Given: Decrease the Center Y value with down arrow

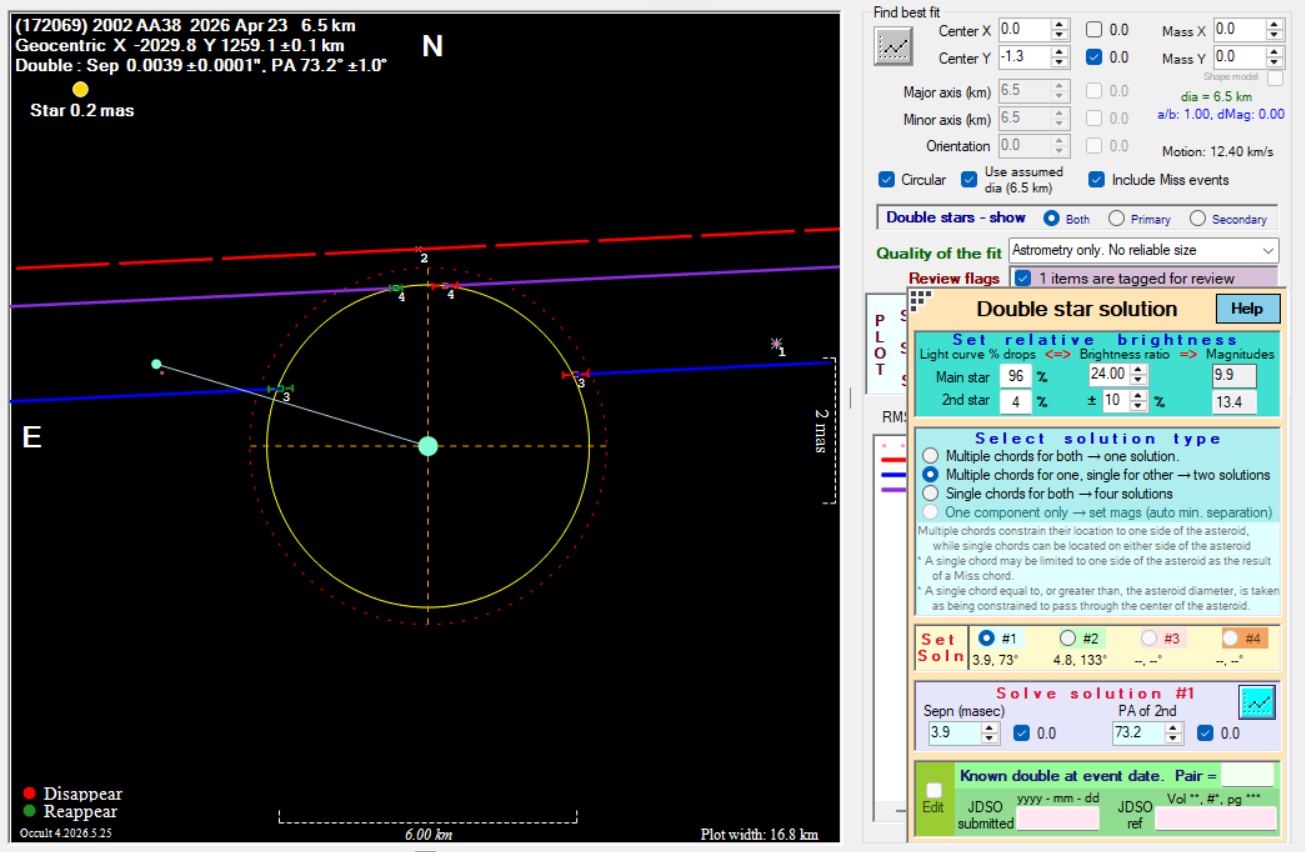Looking at the screenshot, I should tap(1061, 63).
